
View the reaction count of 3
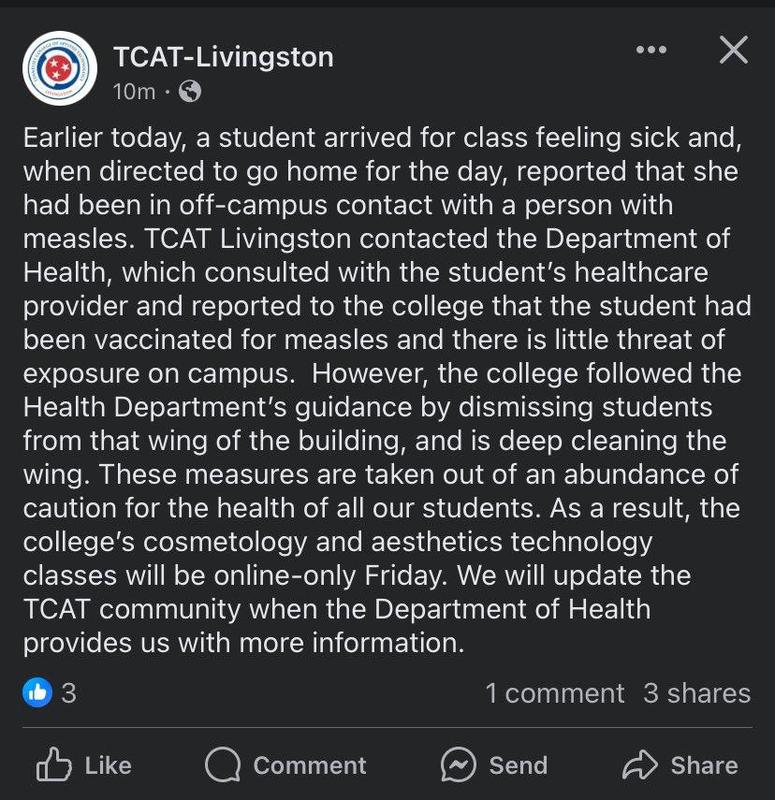coord(68,692)
